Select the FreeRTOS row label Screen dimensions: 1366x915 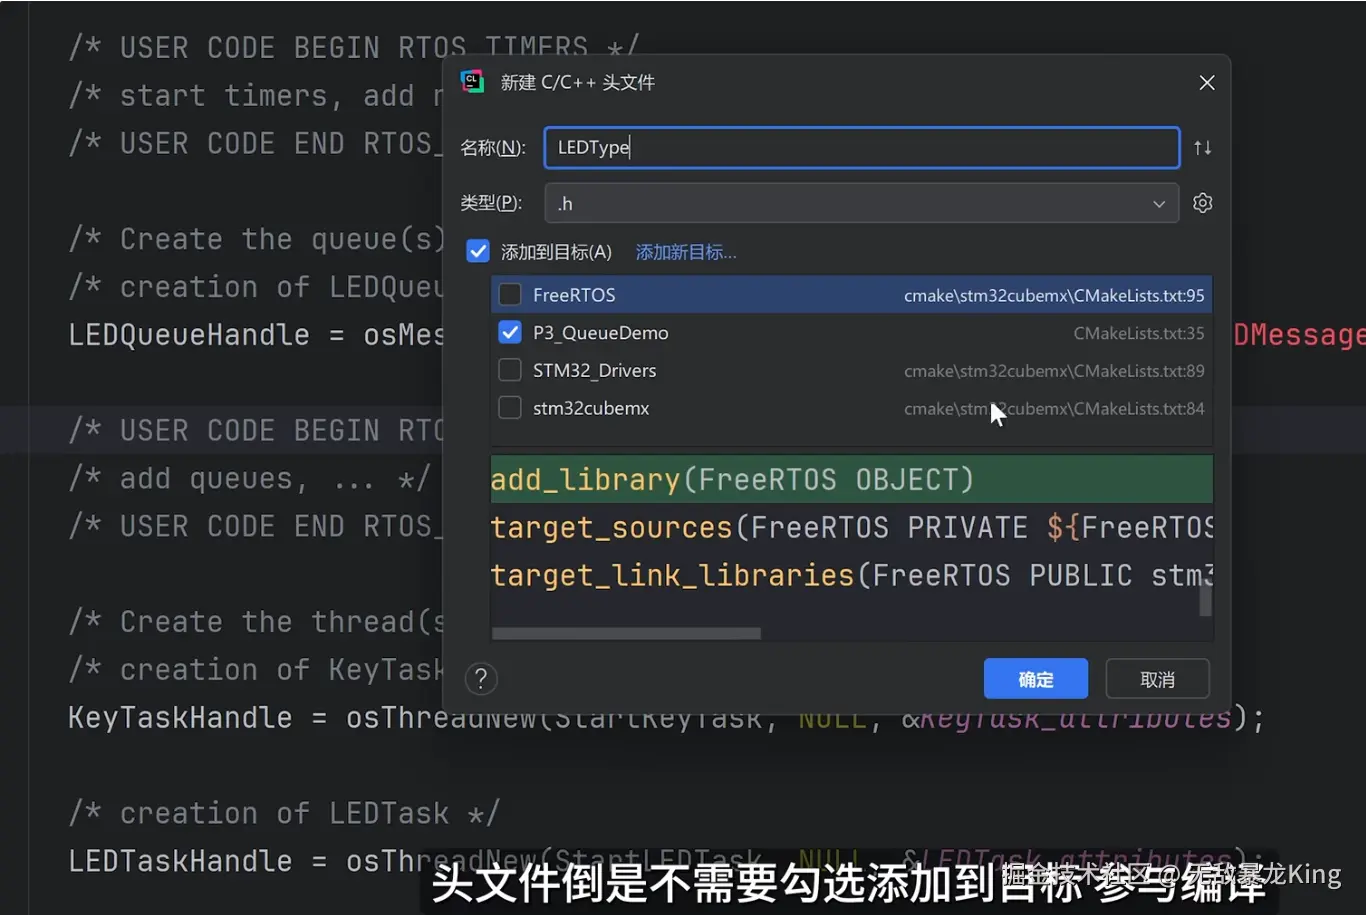pyautogui.click(x=574, y=295)
